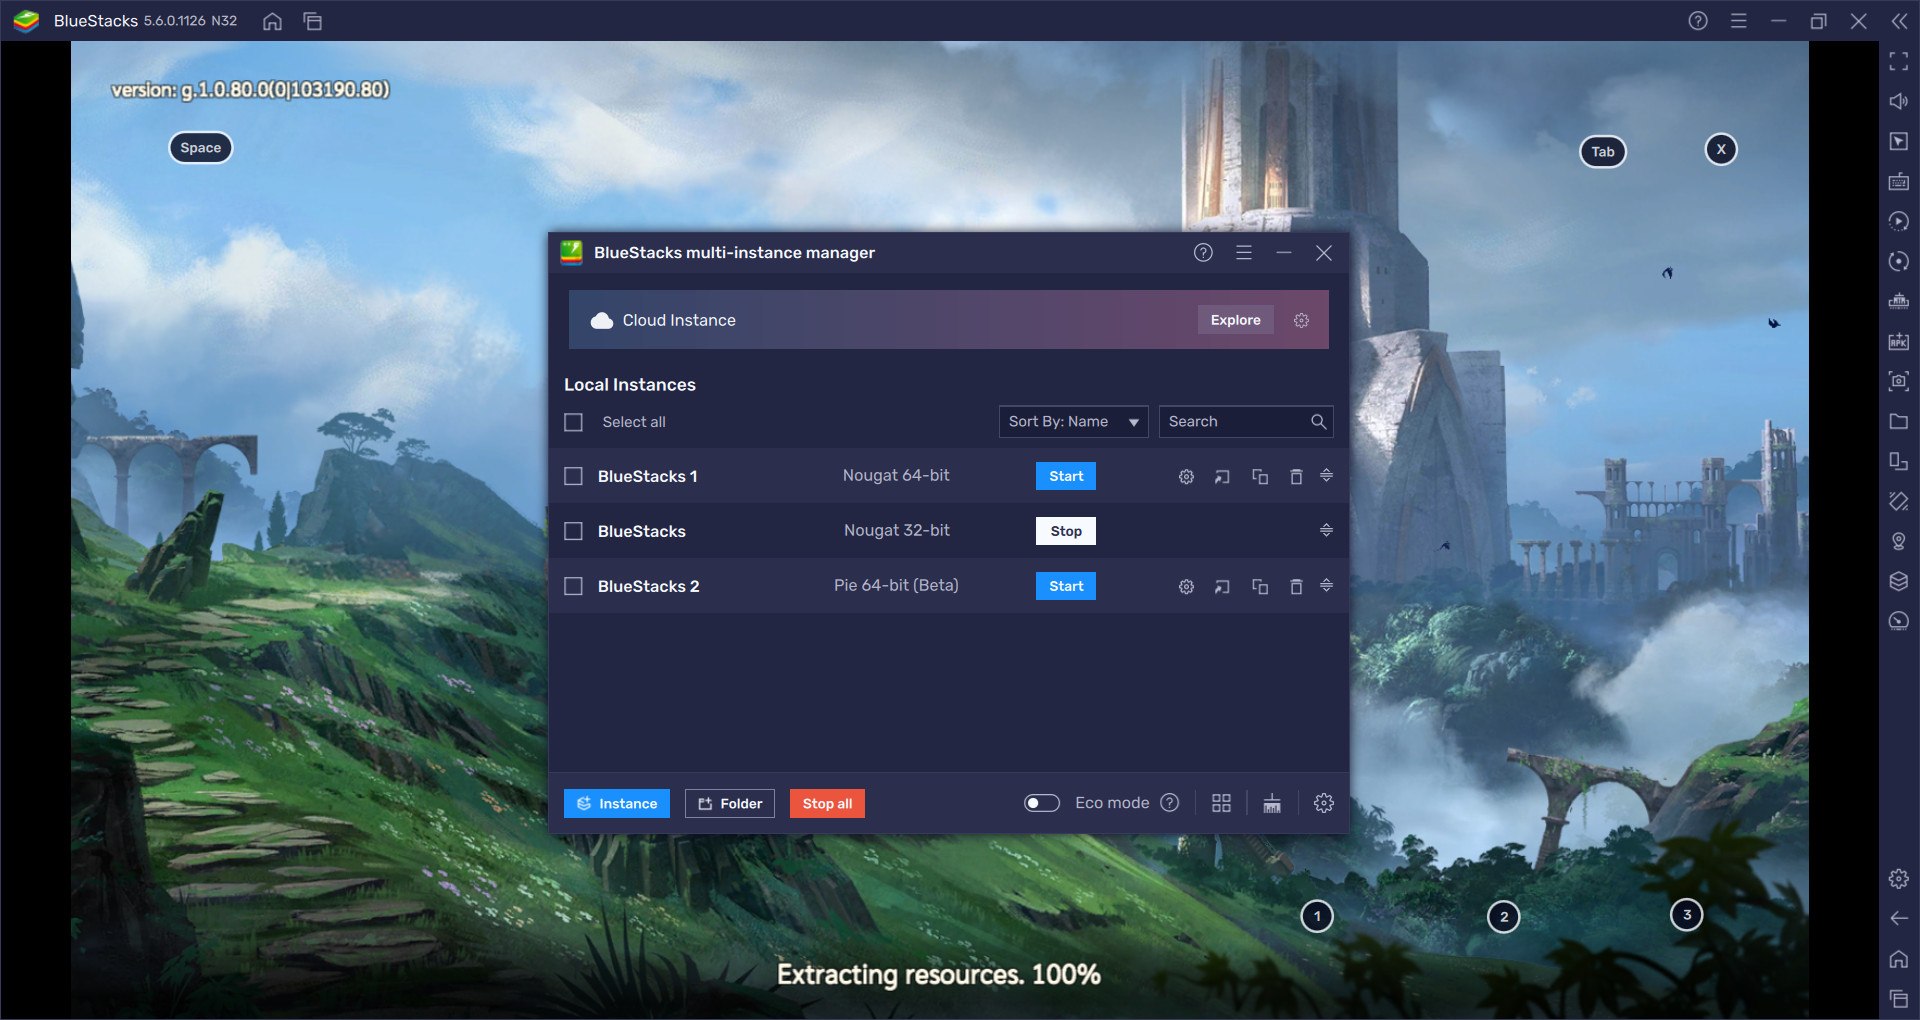
Task: Open the layers icon in the sidebar
Action: click(1898, 582)
